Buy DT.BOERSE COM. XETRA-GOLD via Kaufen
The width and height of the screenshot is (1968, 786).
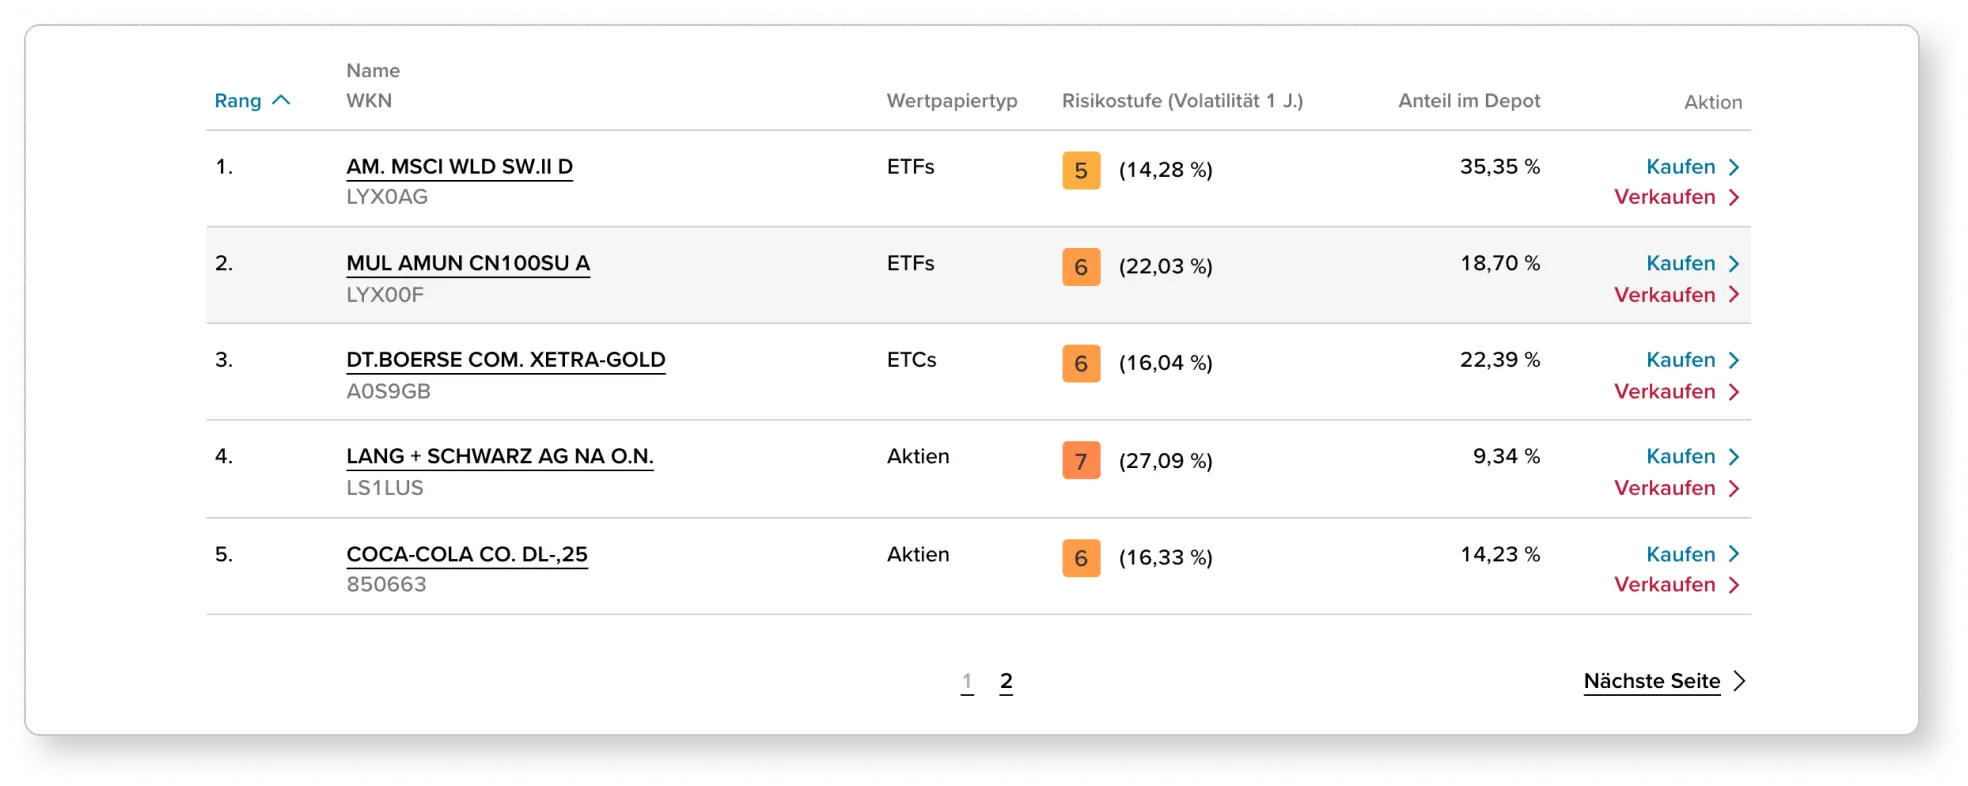pos(1691,360)
